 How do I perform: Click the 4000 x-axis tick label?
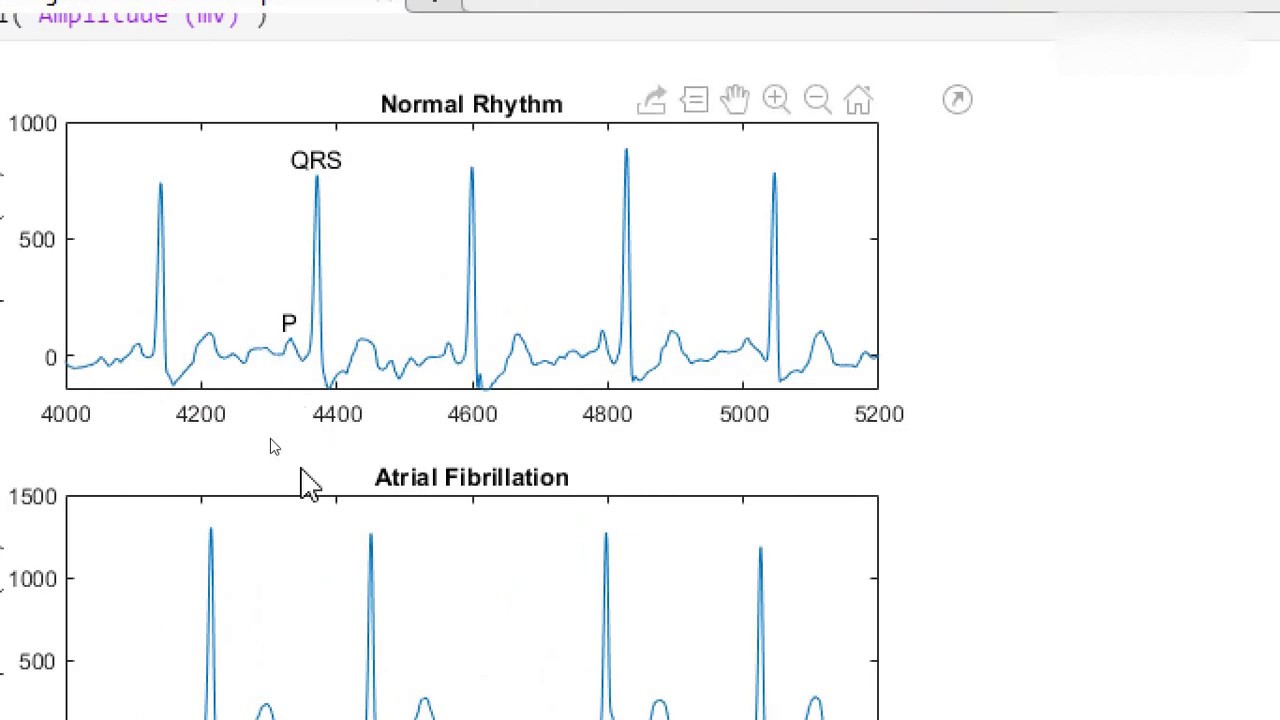point(66,414)
